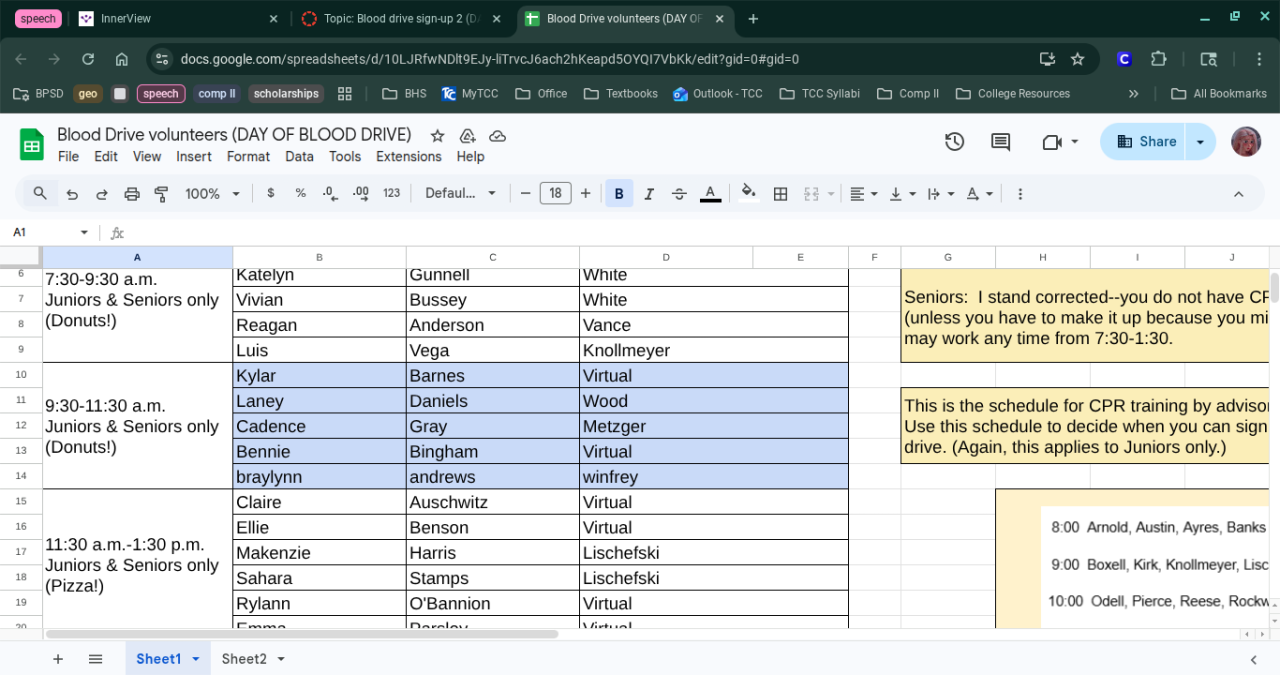1280x675 pixels.
Task: Toggle strikethrough formatting
Action: pos(679,194)
